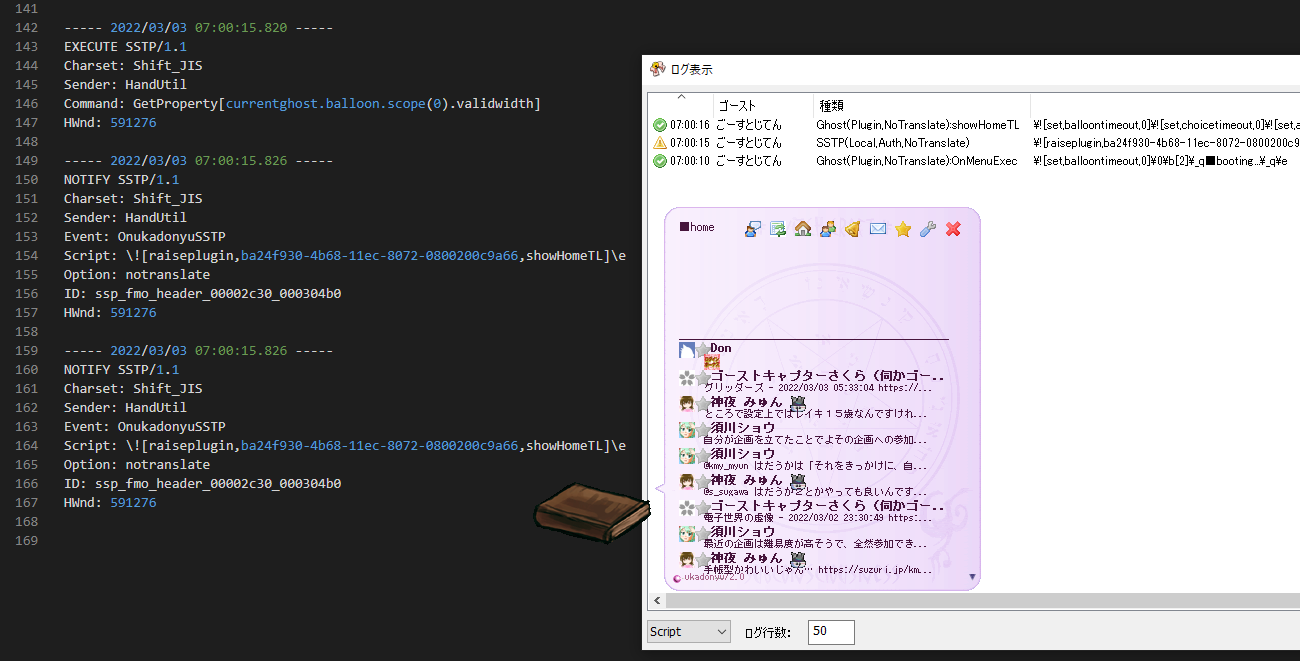Show favorites with gold star icon

[x=903, y=229]
